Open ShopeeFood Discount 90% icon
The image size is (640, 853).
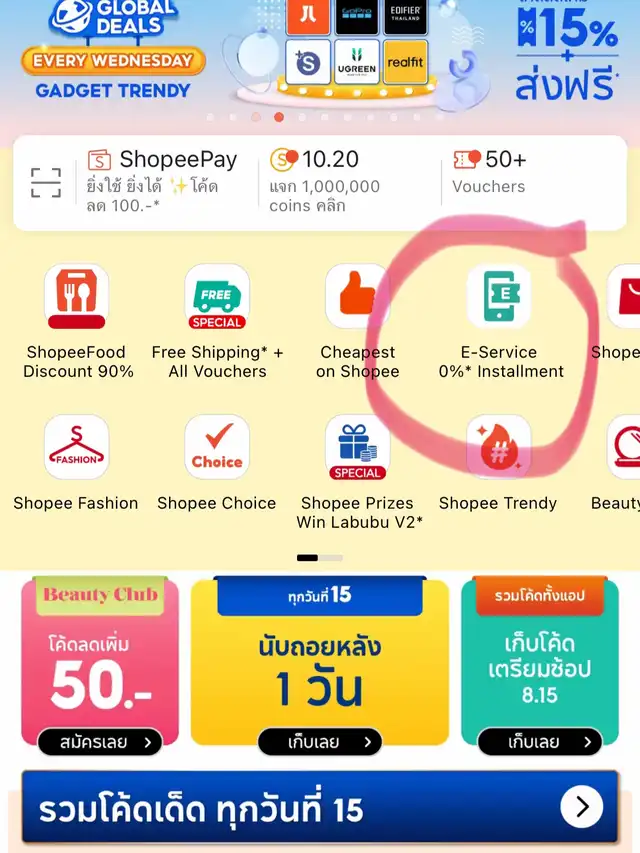coord(76,296)
